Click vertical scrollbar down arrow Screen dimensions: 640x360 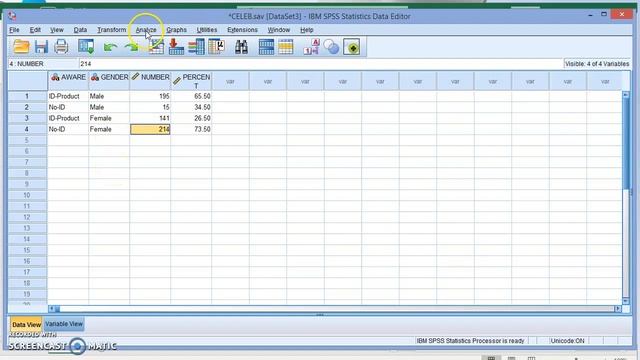click(626, 301)
